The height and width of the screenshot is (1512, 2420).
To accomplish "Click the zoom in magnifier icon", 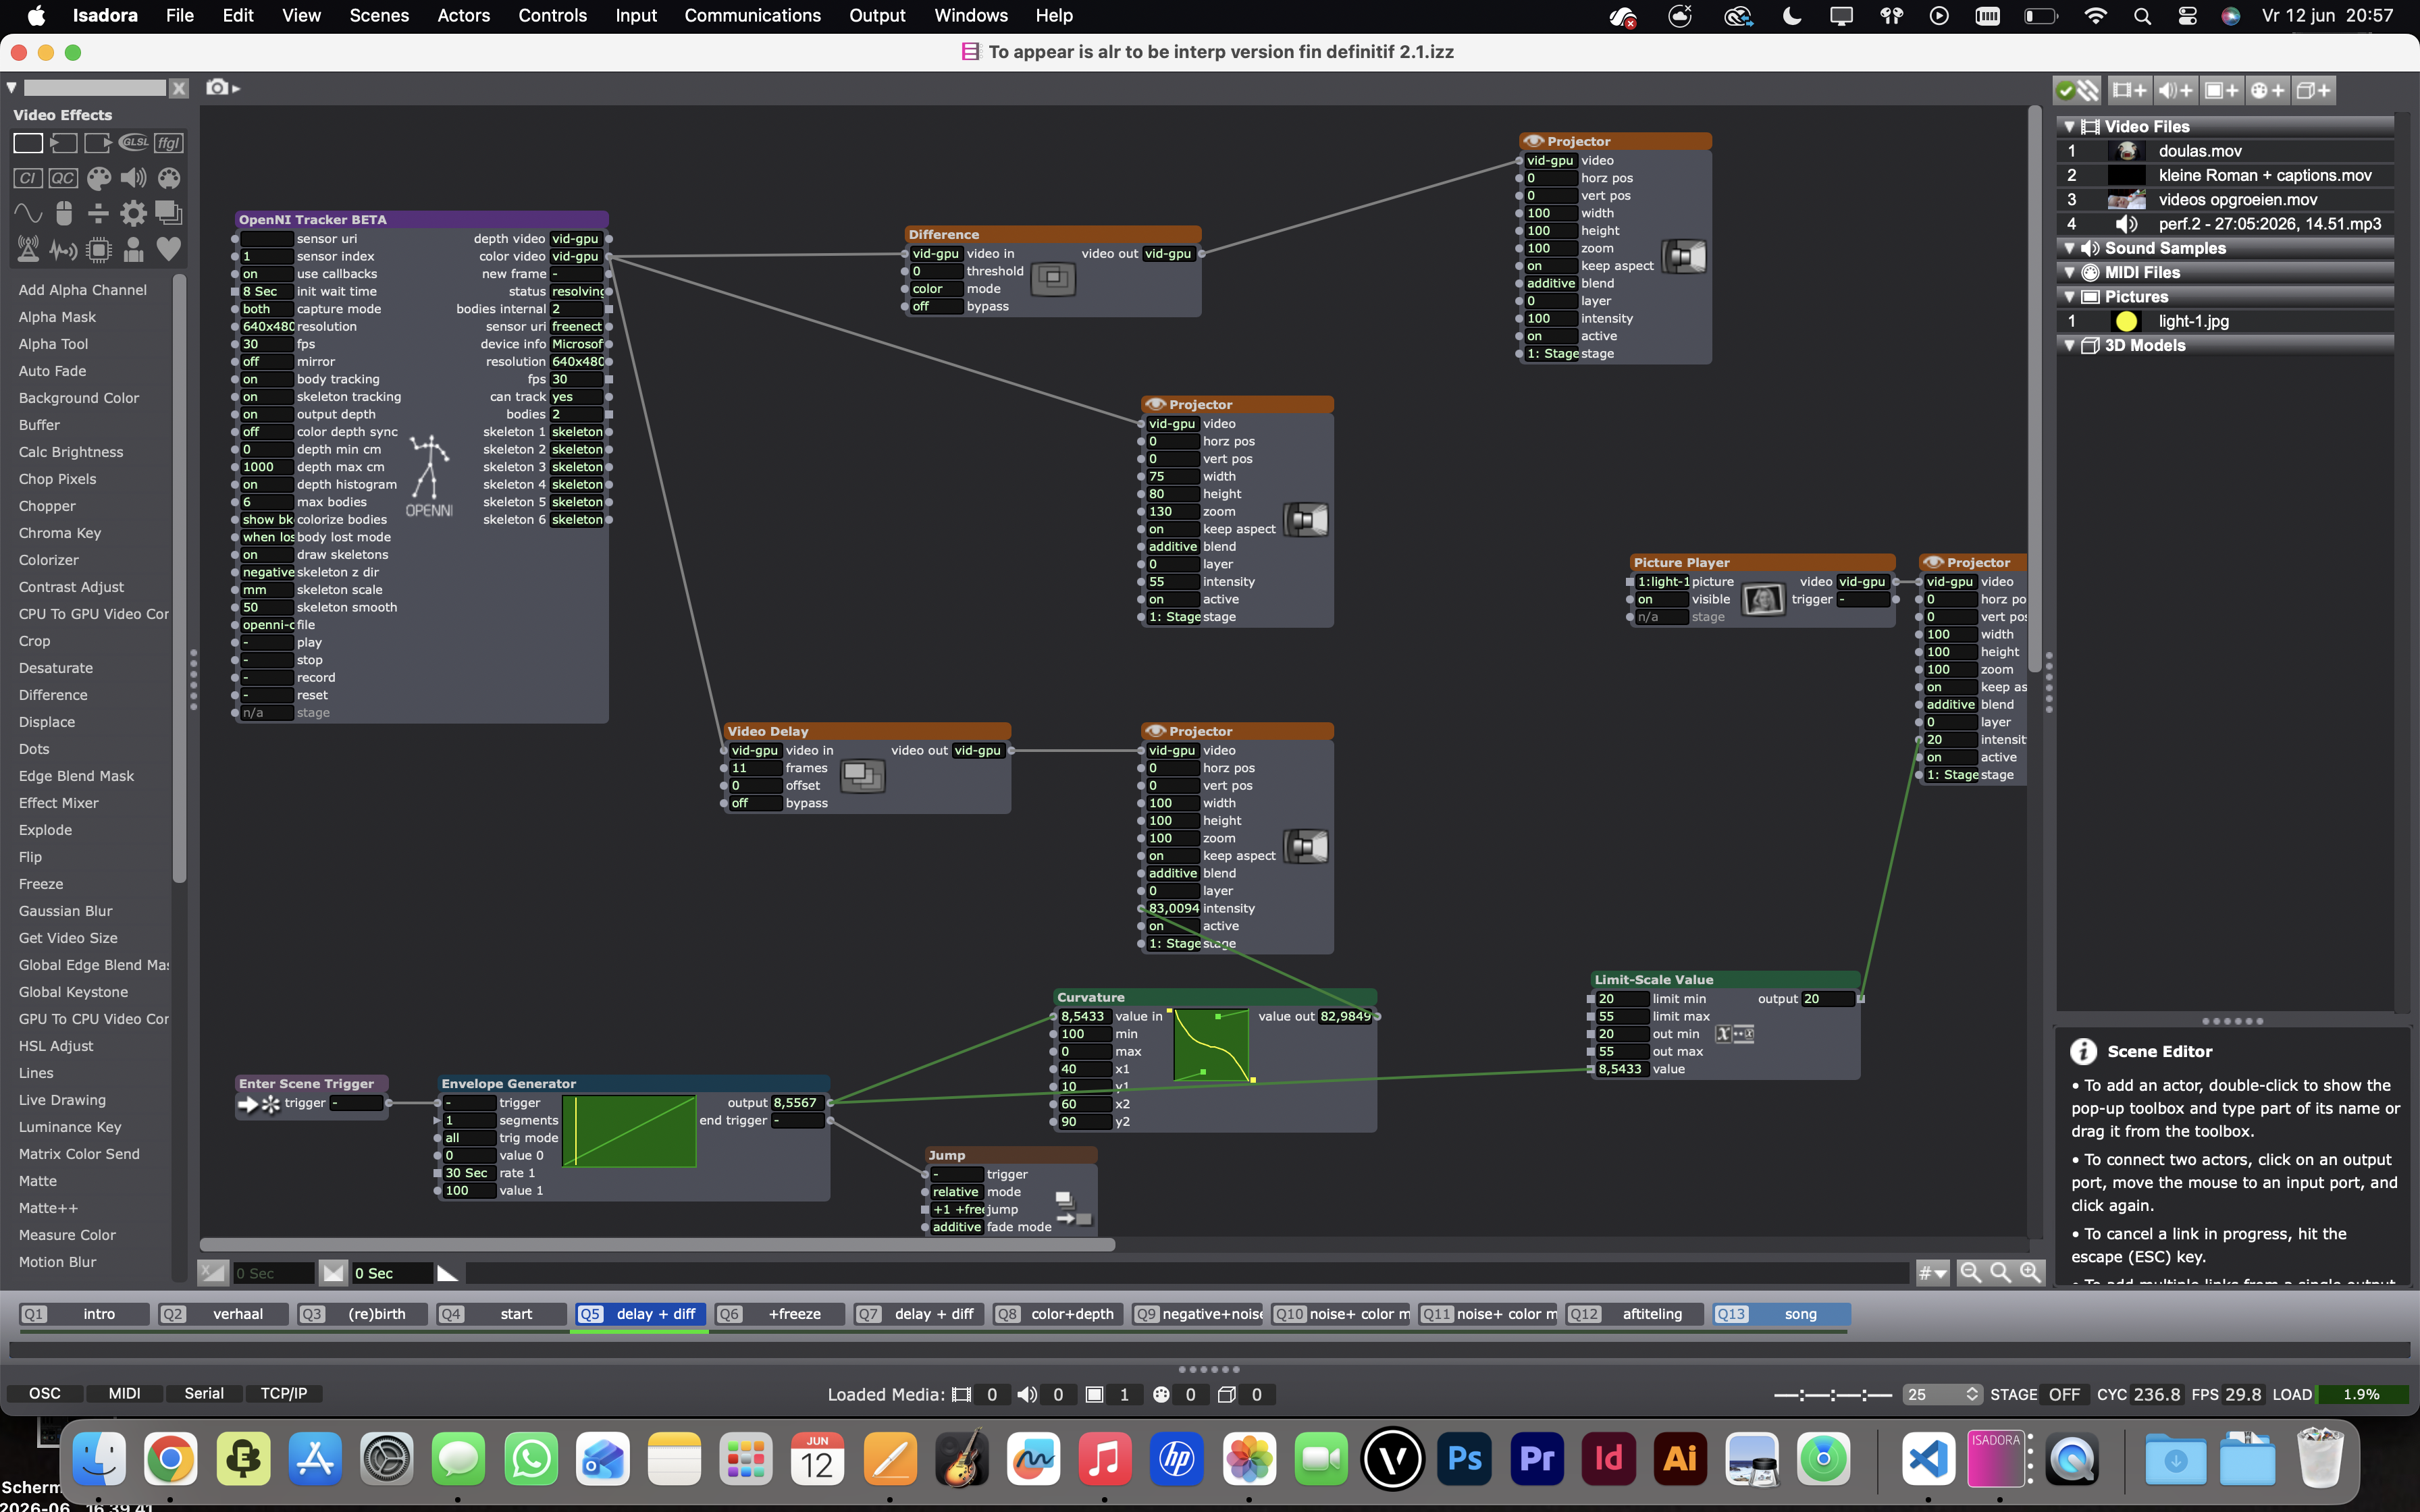I will pos(2031,1272).
